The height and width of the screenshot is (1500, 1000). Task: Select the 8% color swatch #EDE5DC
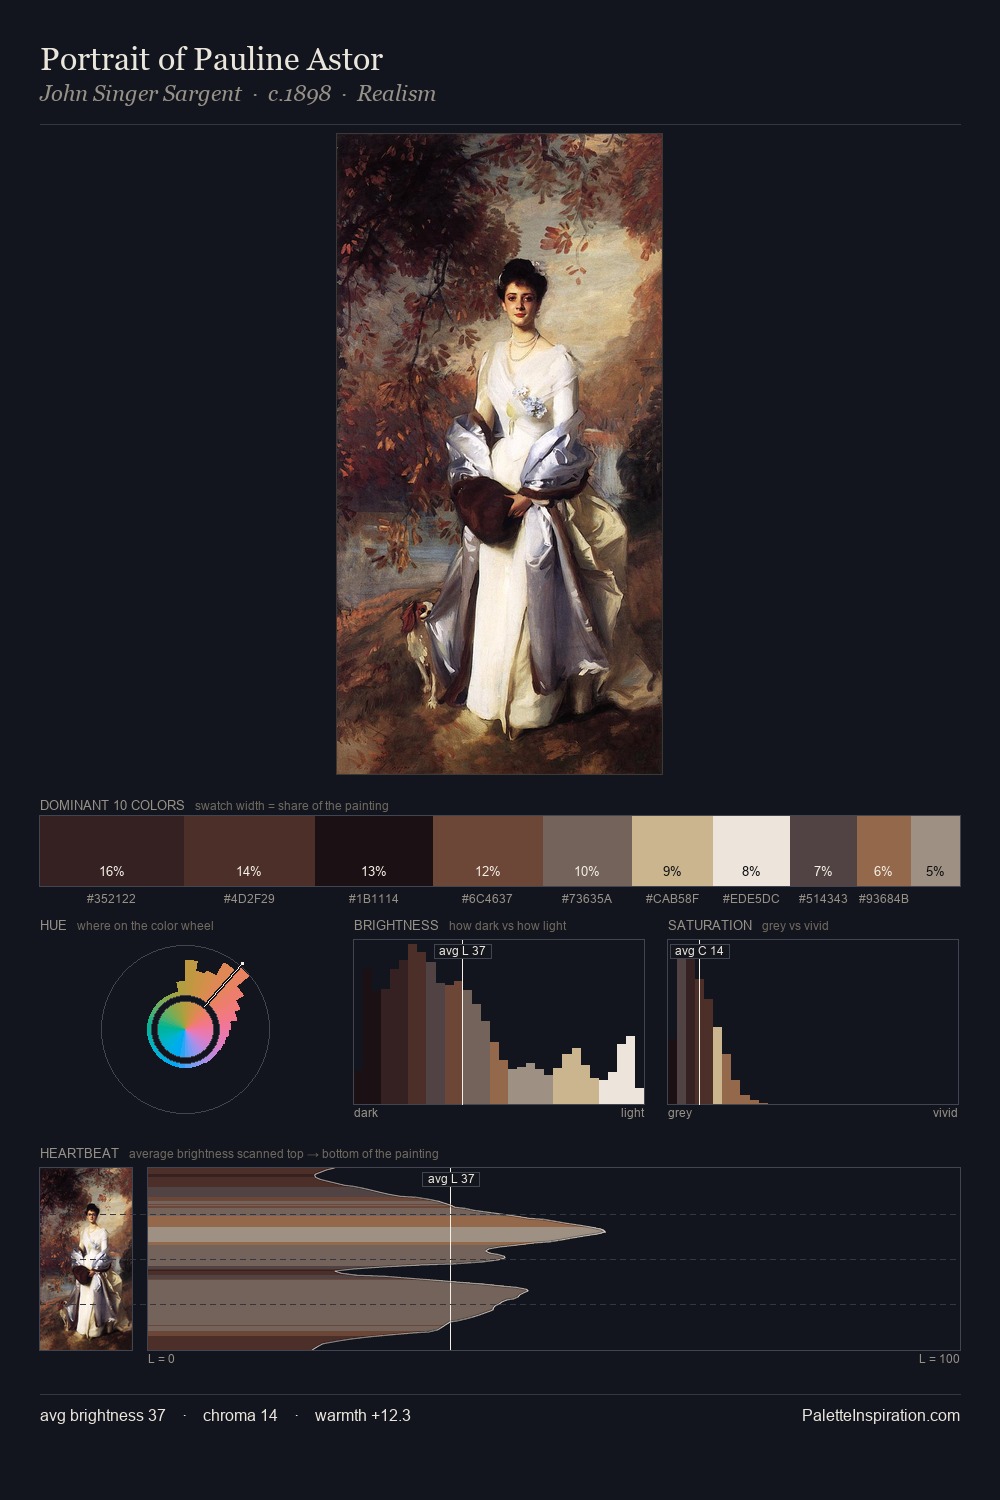pos(751,851)
